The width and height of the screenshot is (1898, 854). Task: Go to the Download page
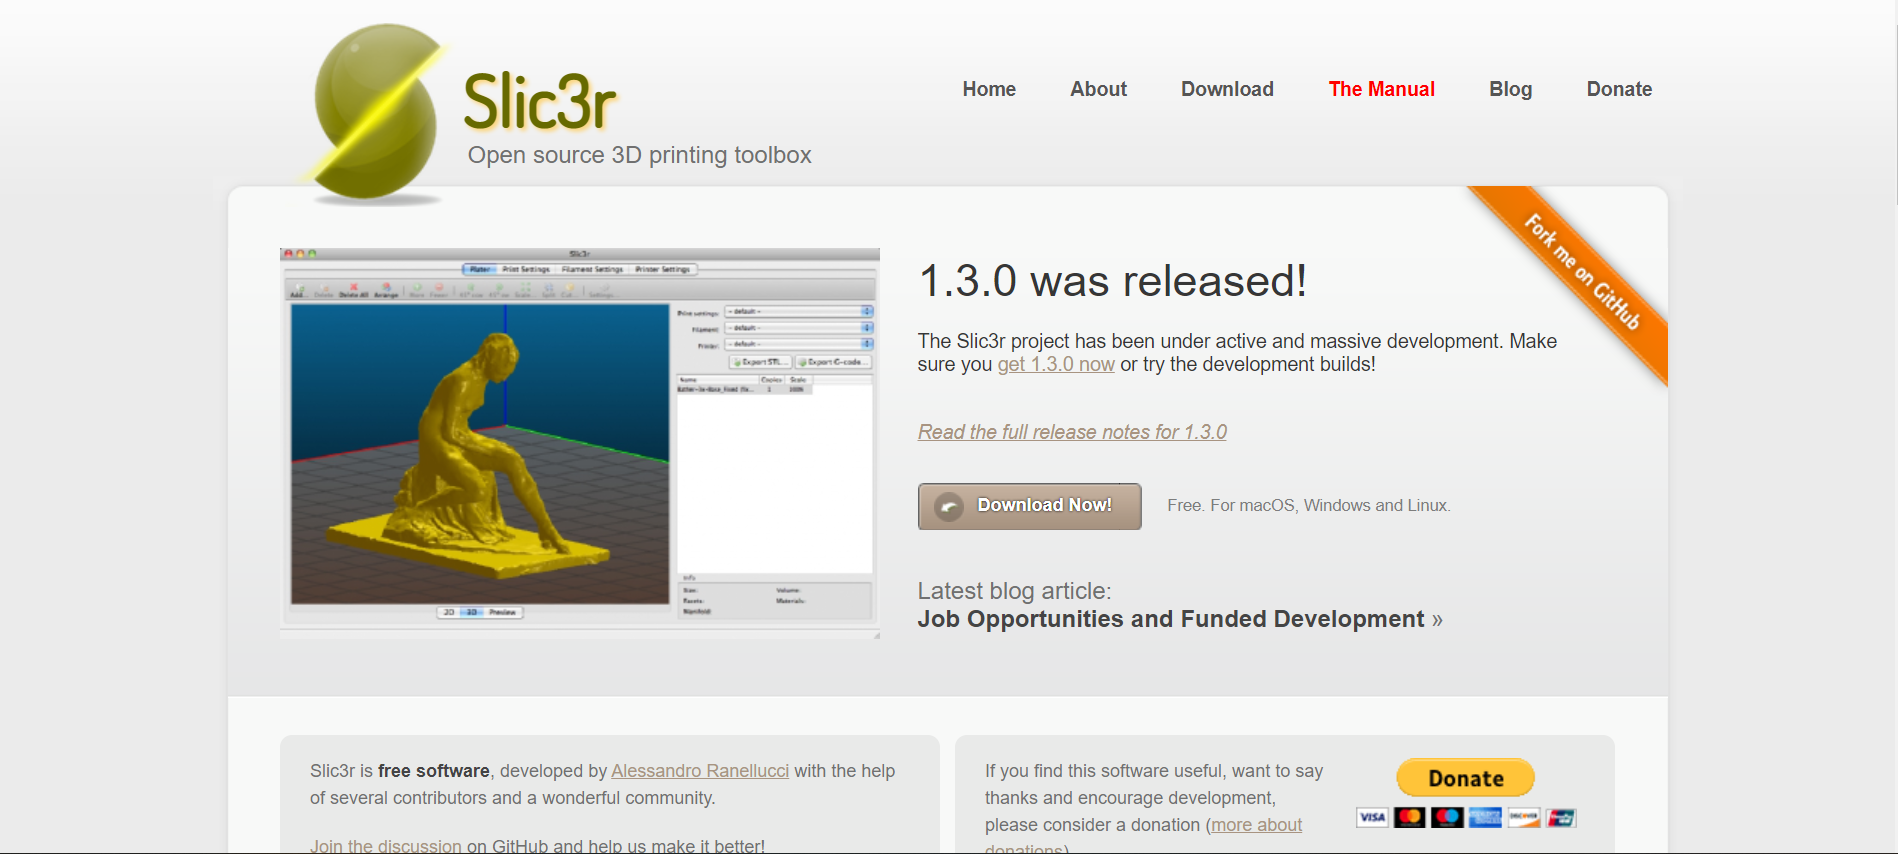(1227, 89)
